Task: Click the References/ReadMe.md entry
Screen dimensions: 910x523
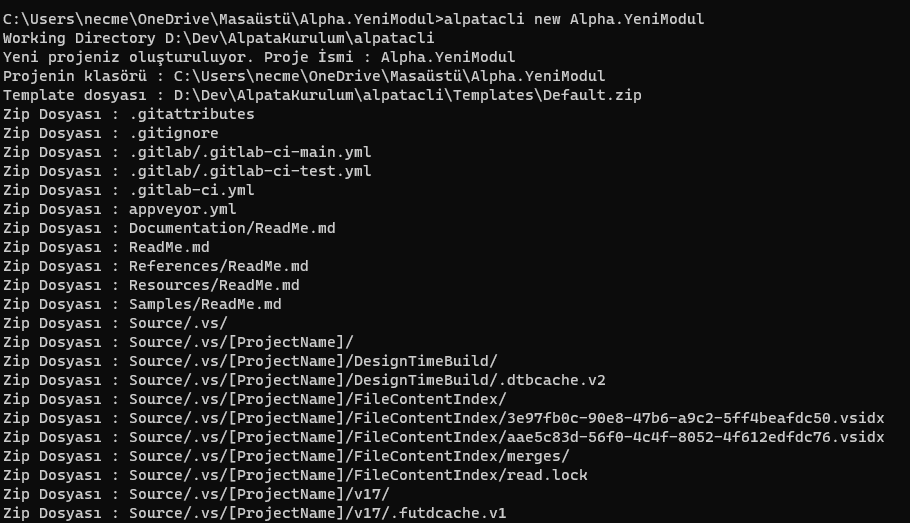Action: tap(218, 266)
